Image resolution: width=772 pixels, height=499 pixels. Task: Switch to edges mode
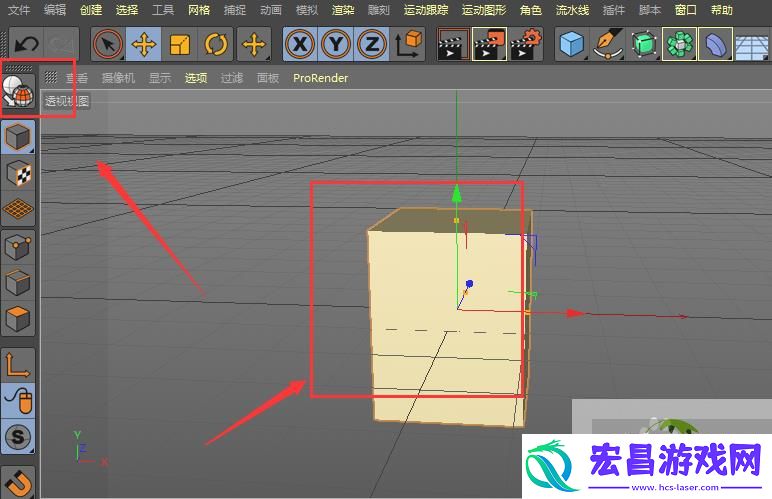point(19,282)
